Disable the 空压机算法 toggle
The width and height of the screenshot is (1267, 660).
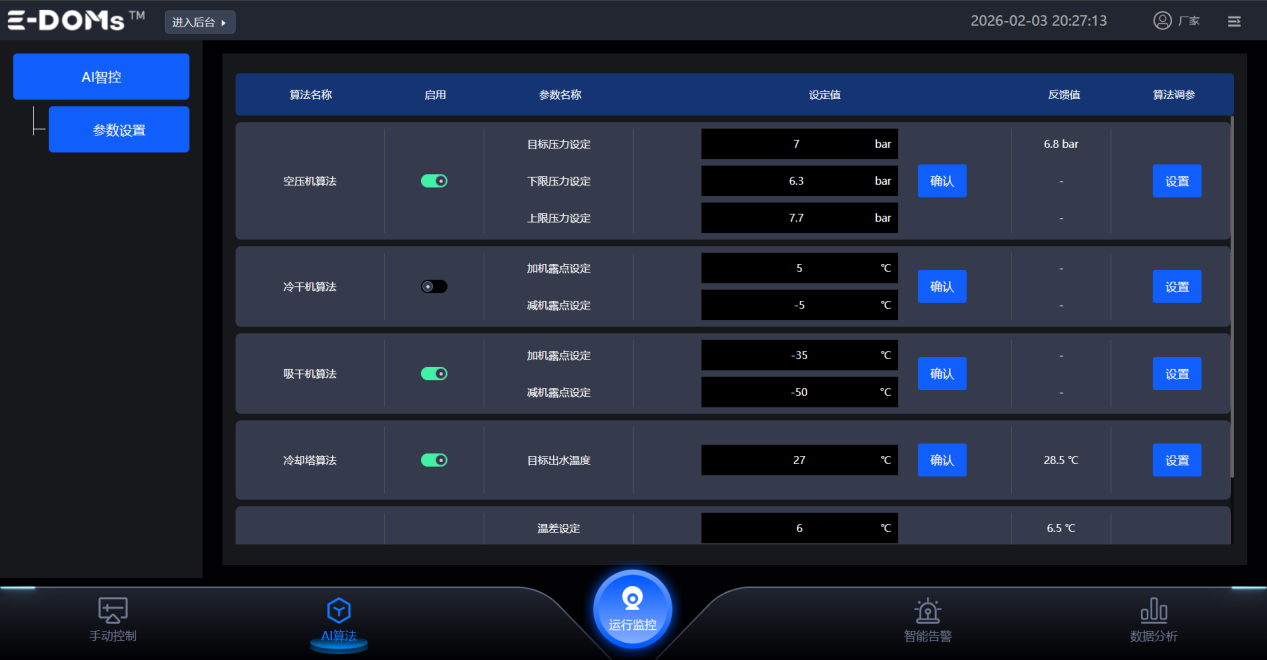(434, 181)
